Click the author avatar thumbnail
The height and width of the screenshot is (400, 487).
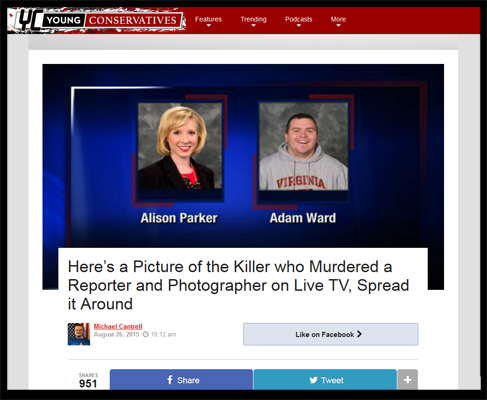tap(79, 334)
